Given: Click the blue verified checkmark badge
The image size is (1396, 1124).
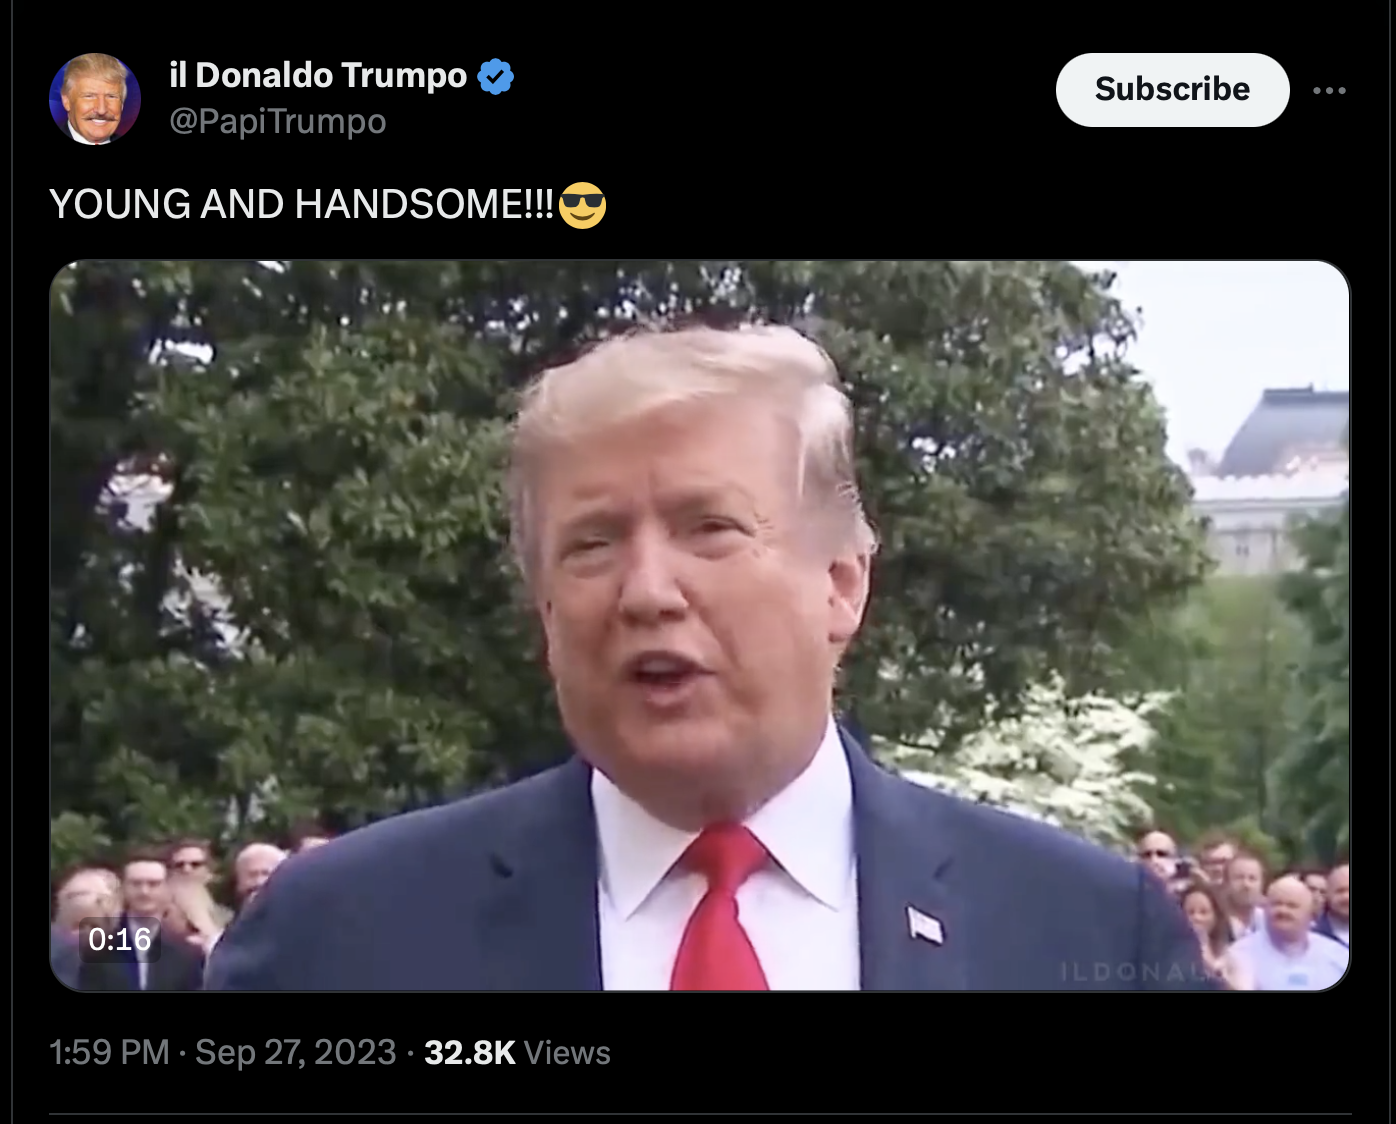Looking at the screenshot, I should 496,76.
